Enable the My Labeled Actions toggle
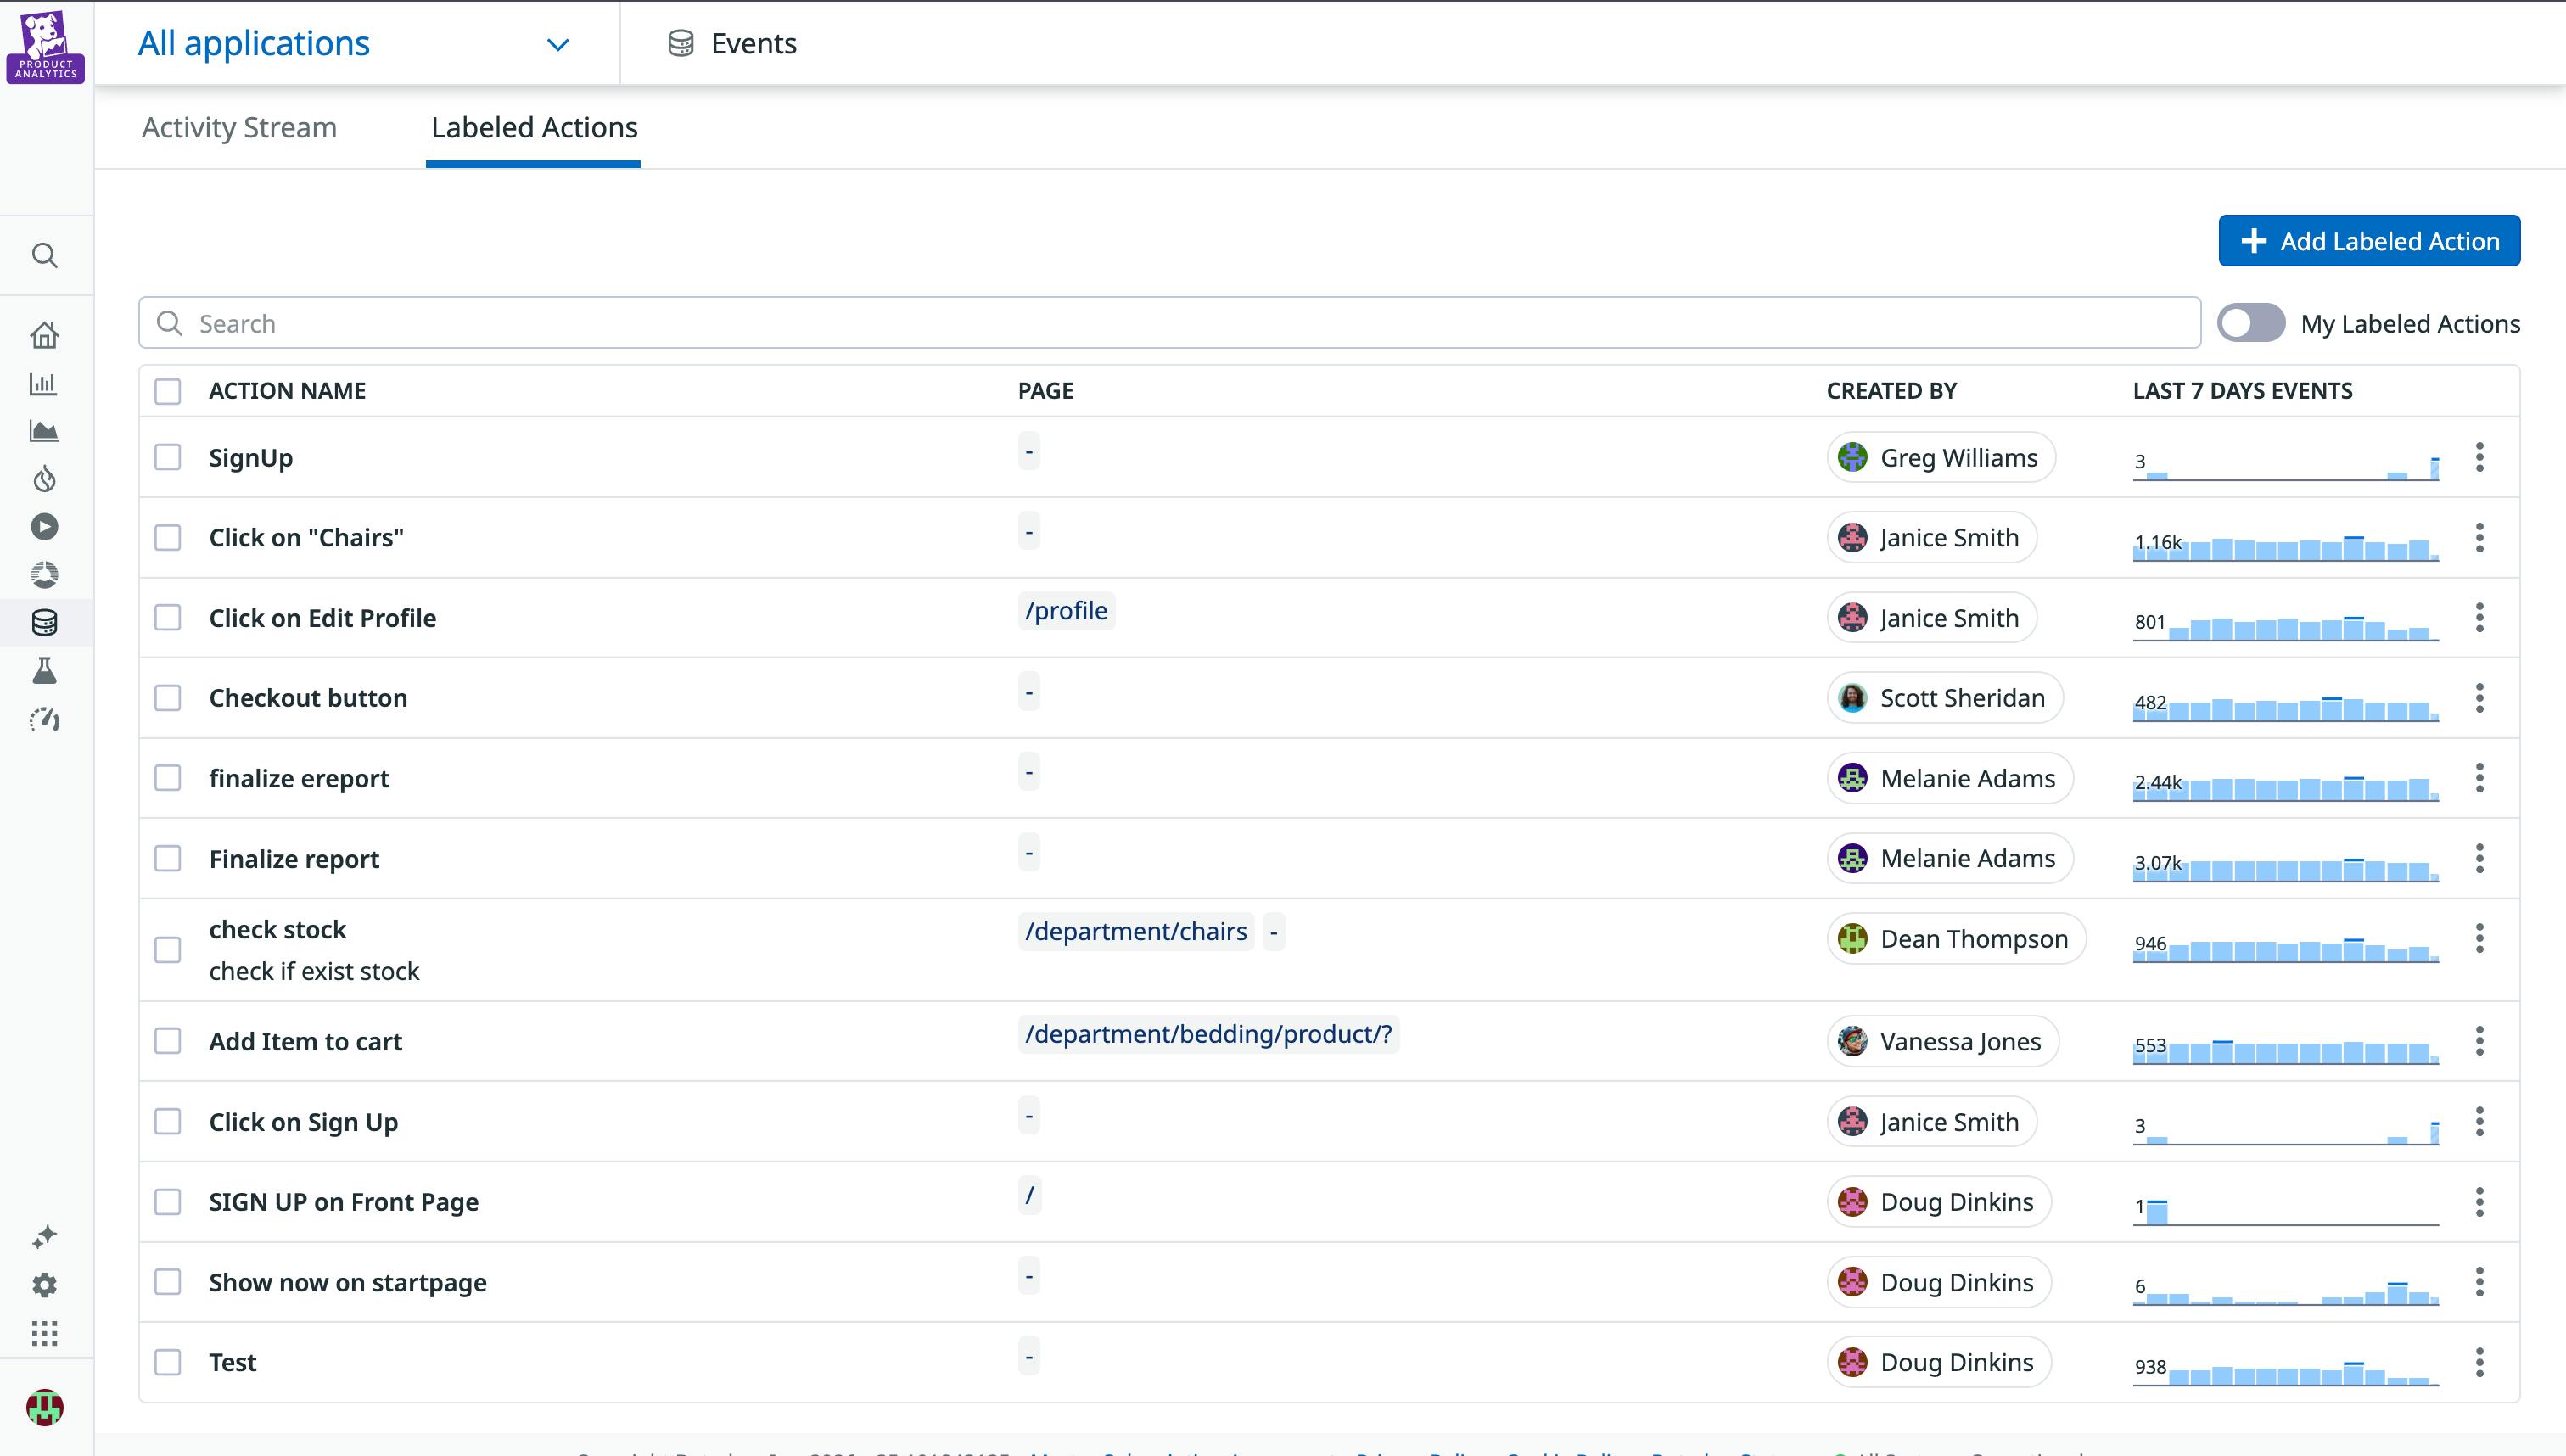 point(2252,323)
